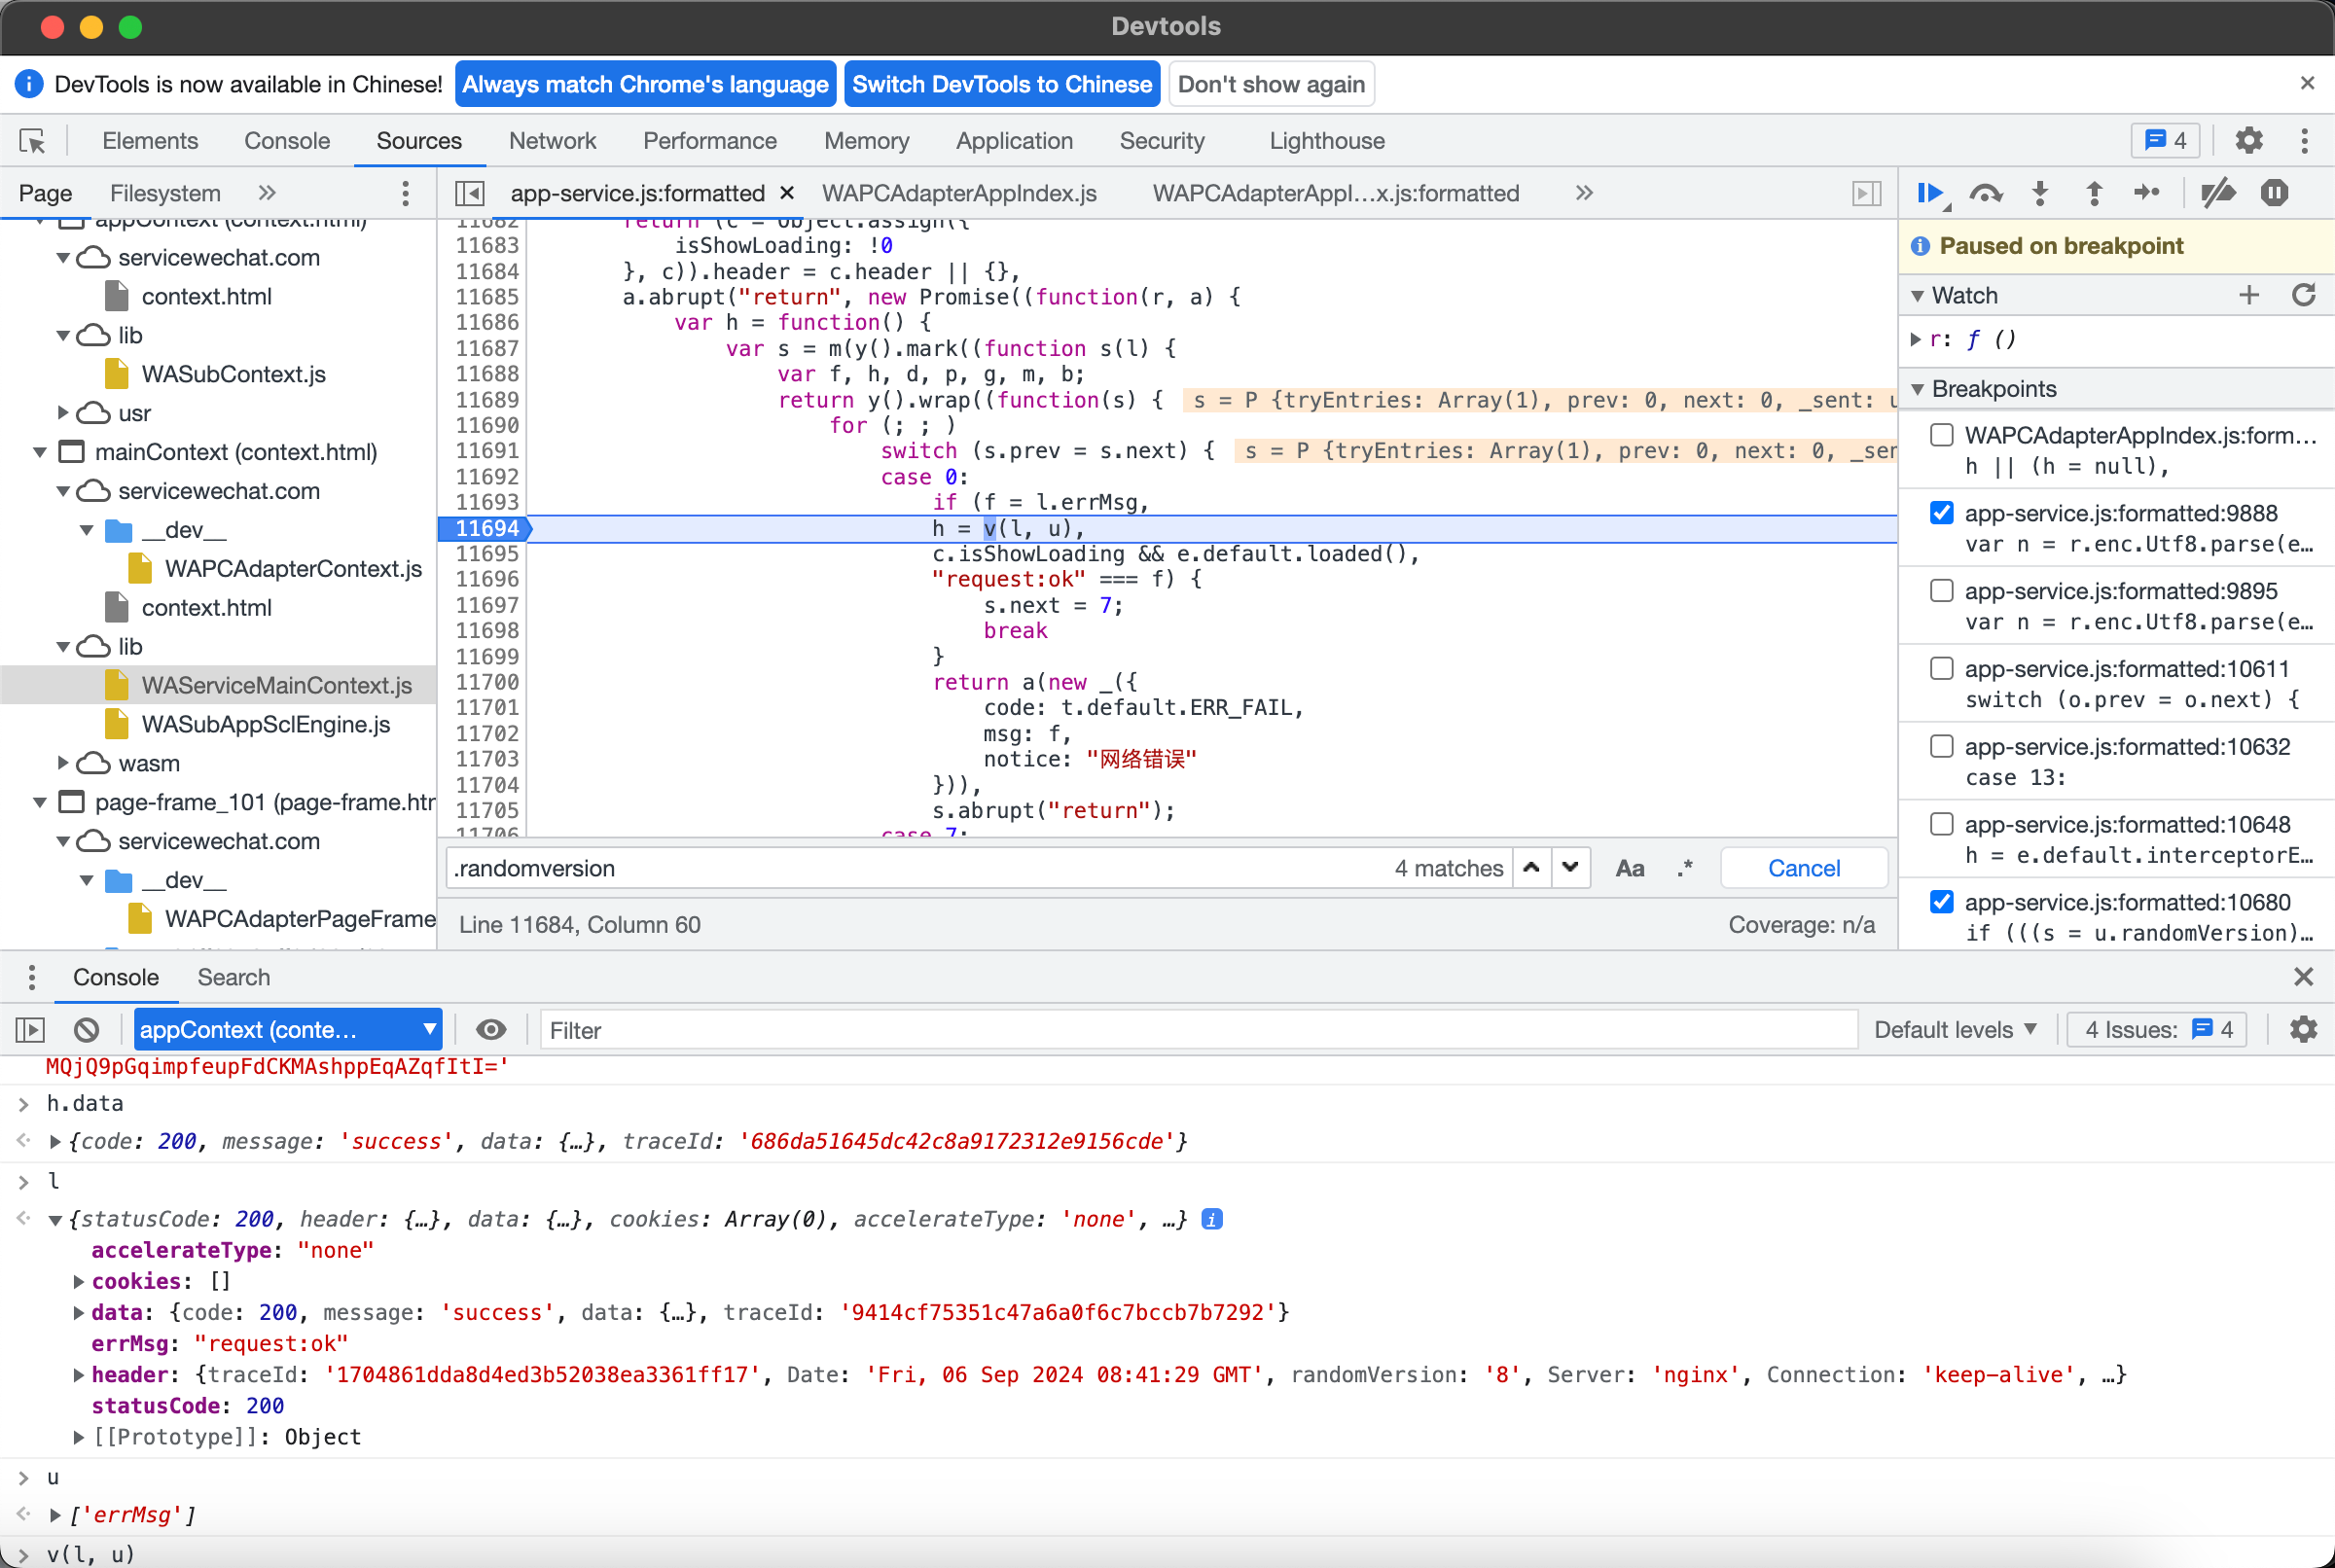The height and width of the screenshot is (1568, 2335).
Task: Collapse mainContext (context.html) frame
Action: (40, 452)
